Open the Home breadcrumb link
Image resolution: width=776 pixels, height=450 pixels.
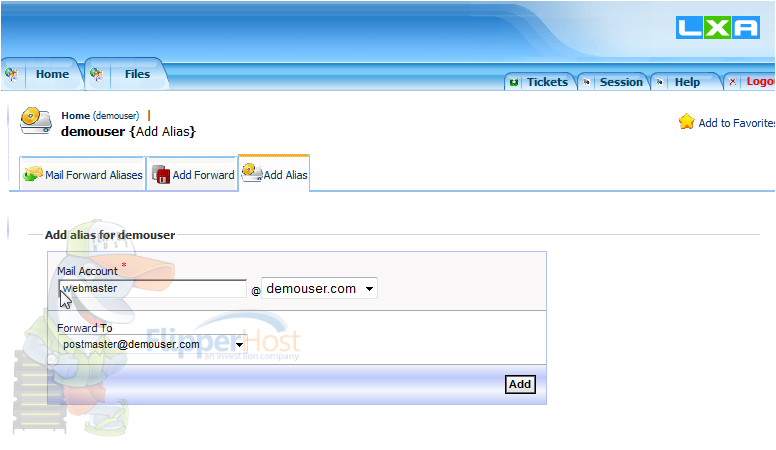[76, 115]
